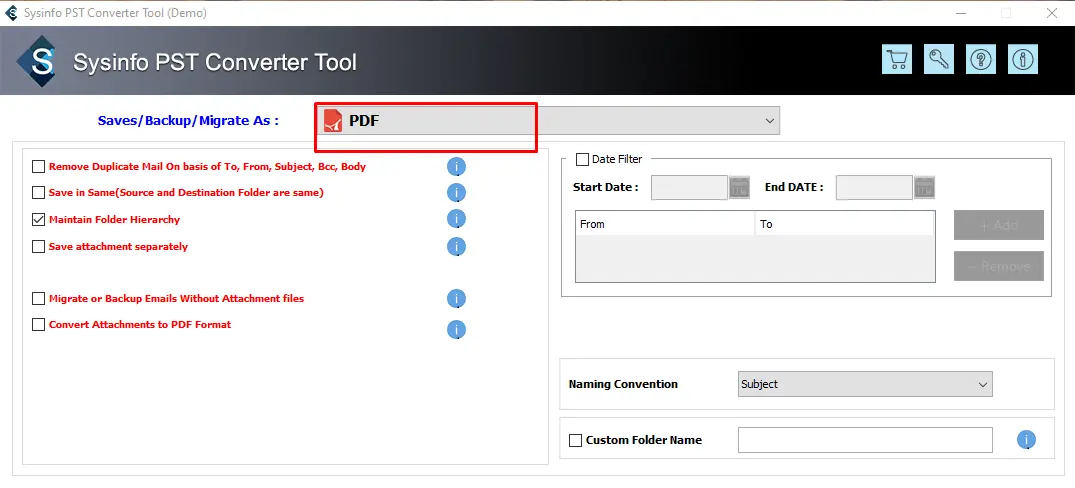The width and height of the screenshot is (1075, 488).
Task: Click the red PDF format icon
Action: (x=333, y=121)
